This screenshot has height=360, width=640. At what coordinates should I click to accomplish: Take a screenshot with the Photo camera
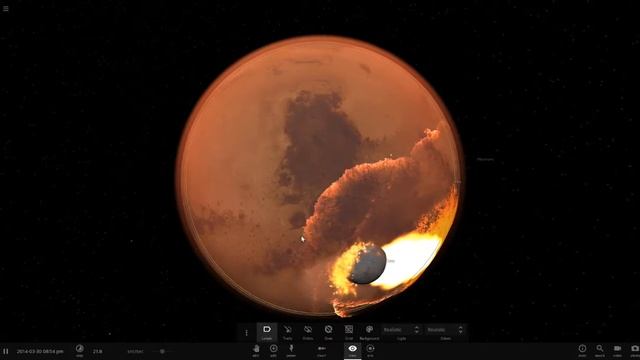pos(635,350)
